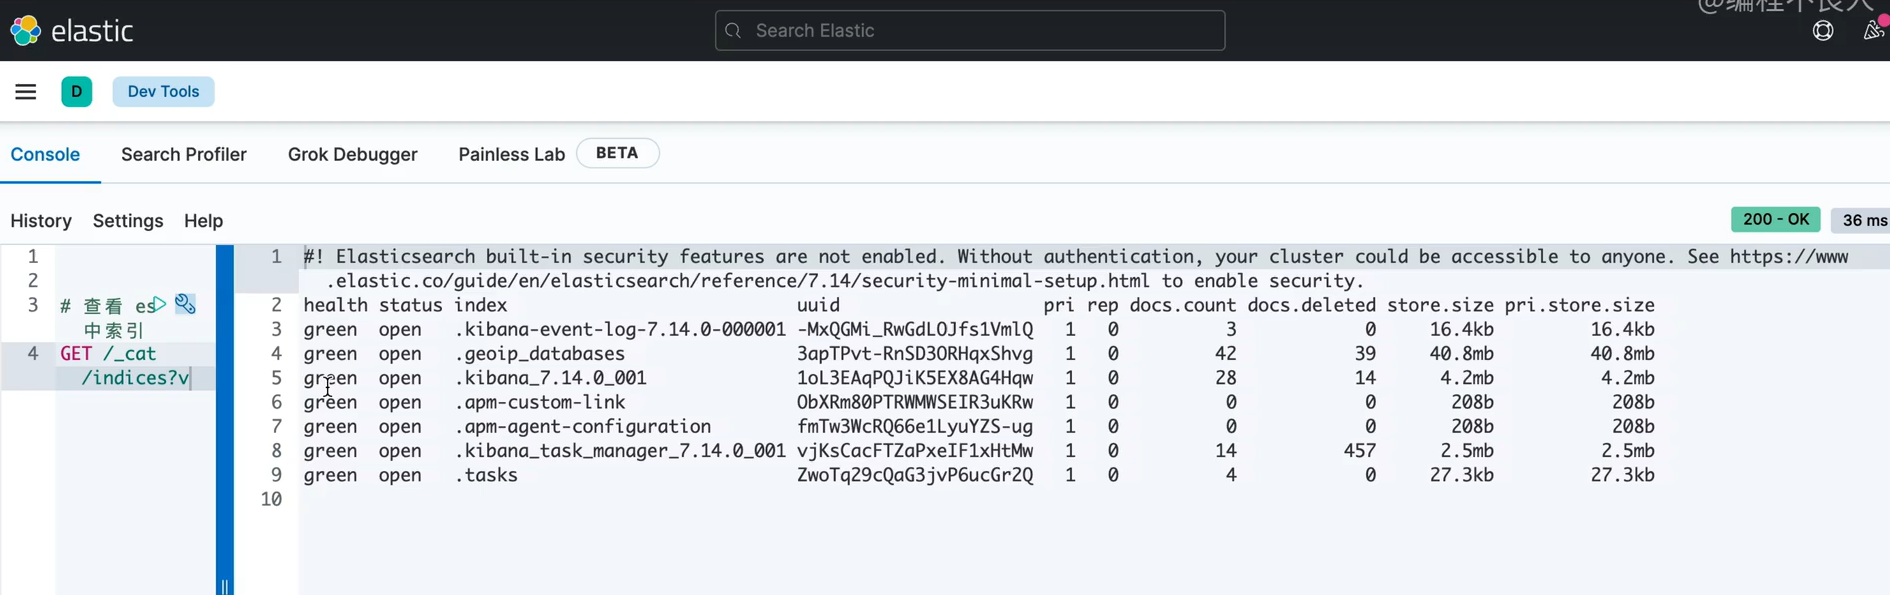
Task: Click index .apm-agent-configuration
Action: [x=583, y=427]
